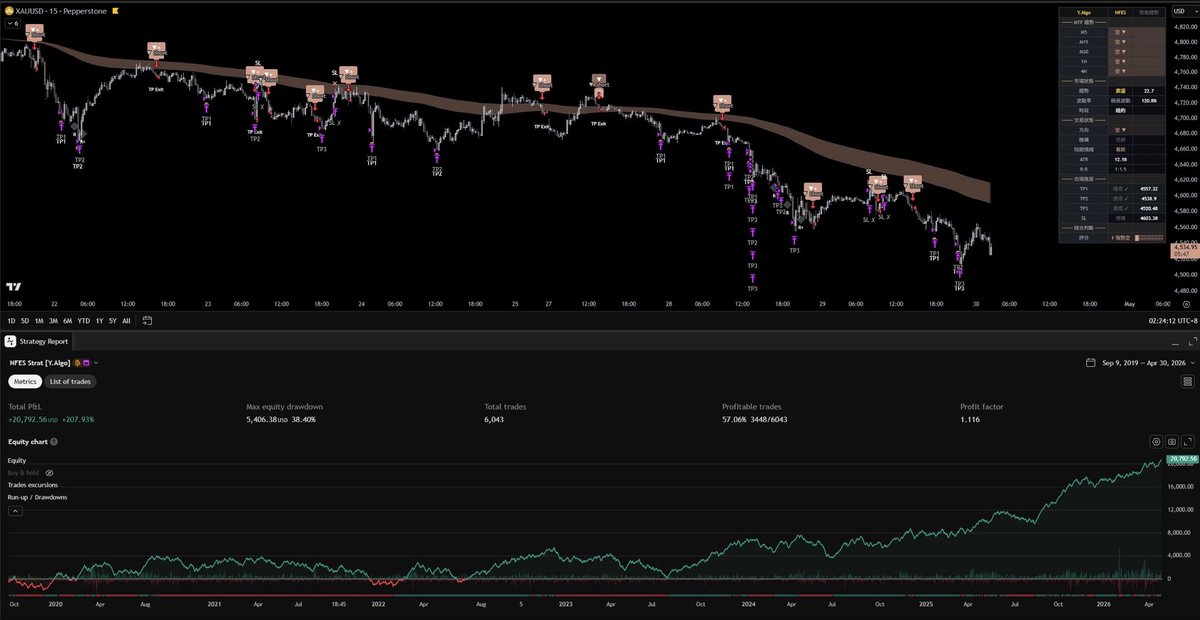The width and height of the screenshot is (1200, 620).
Task: Switch to the List of trades tab
Action: click(70, 381)
